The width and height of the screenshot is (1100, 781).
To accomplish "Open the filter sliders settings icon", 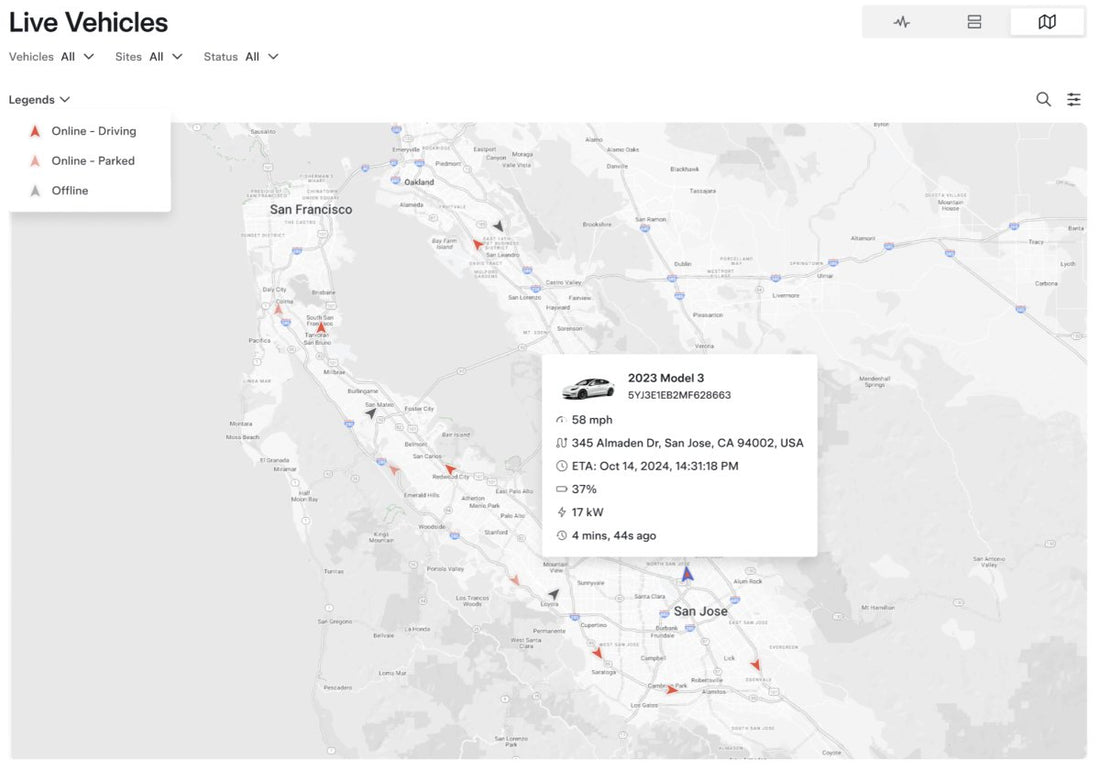I will 1074,99.
